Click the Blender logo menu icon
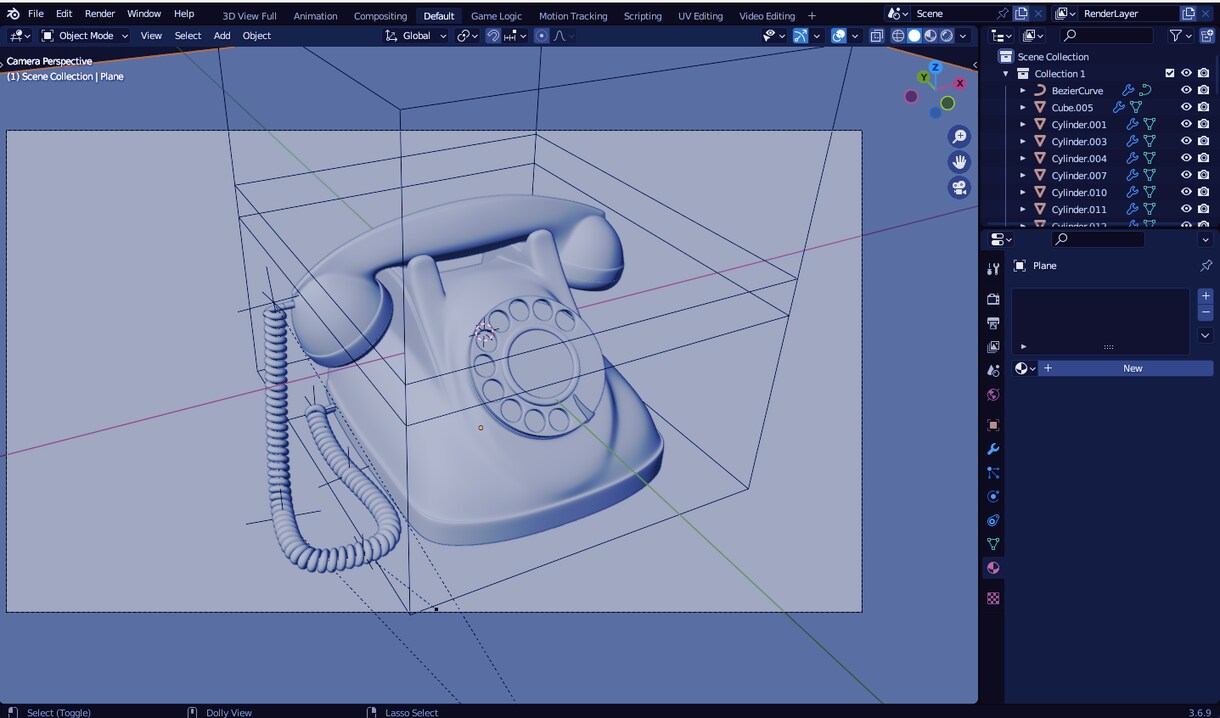Viewport: 1220px width, 718px height. click(x=13, y=14)
